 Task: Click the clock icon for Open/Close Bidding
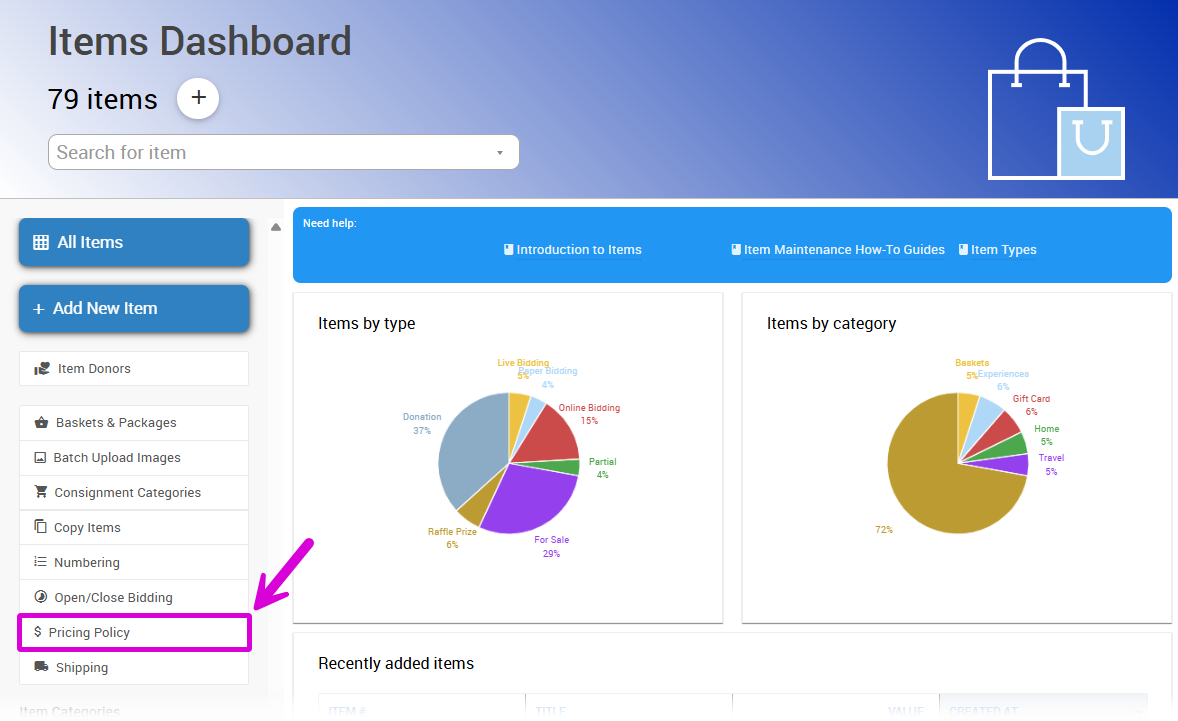tap(41, 597)
